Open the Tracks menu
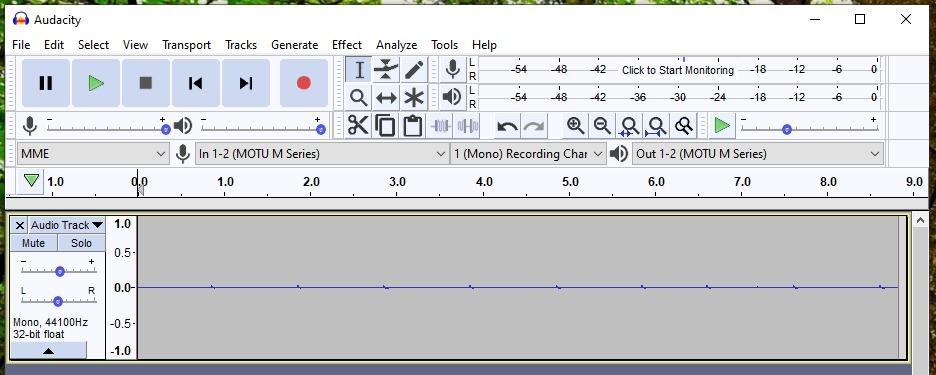 click(241, 45)
